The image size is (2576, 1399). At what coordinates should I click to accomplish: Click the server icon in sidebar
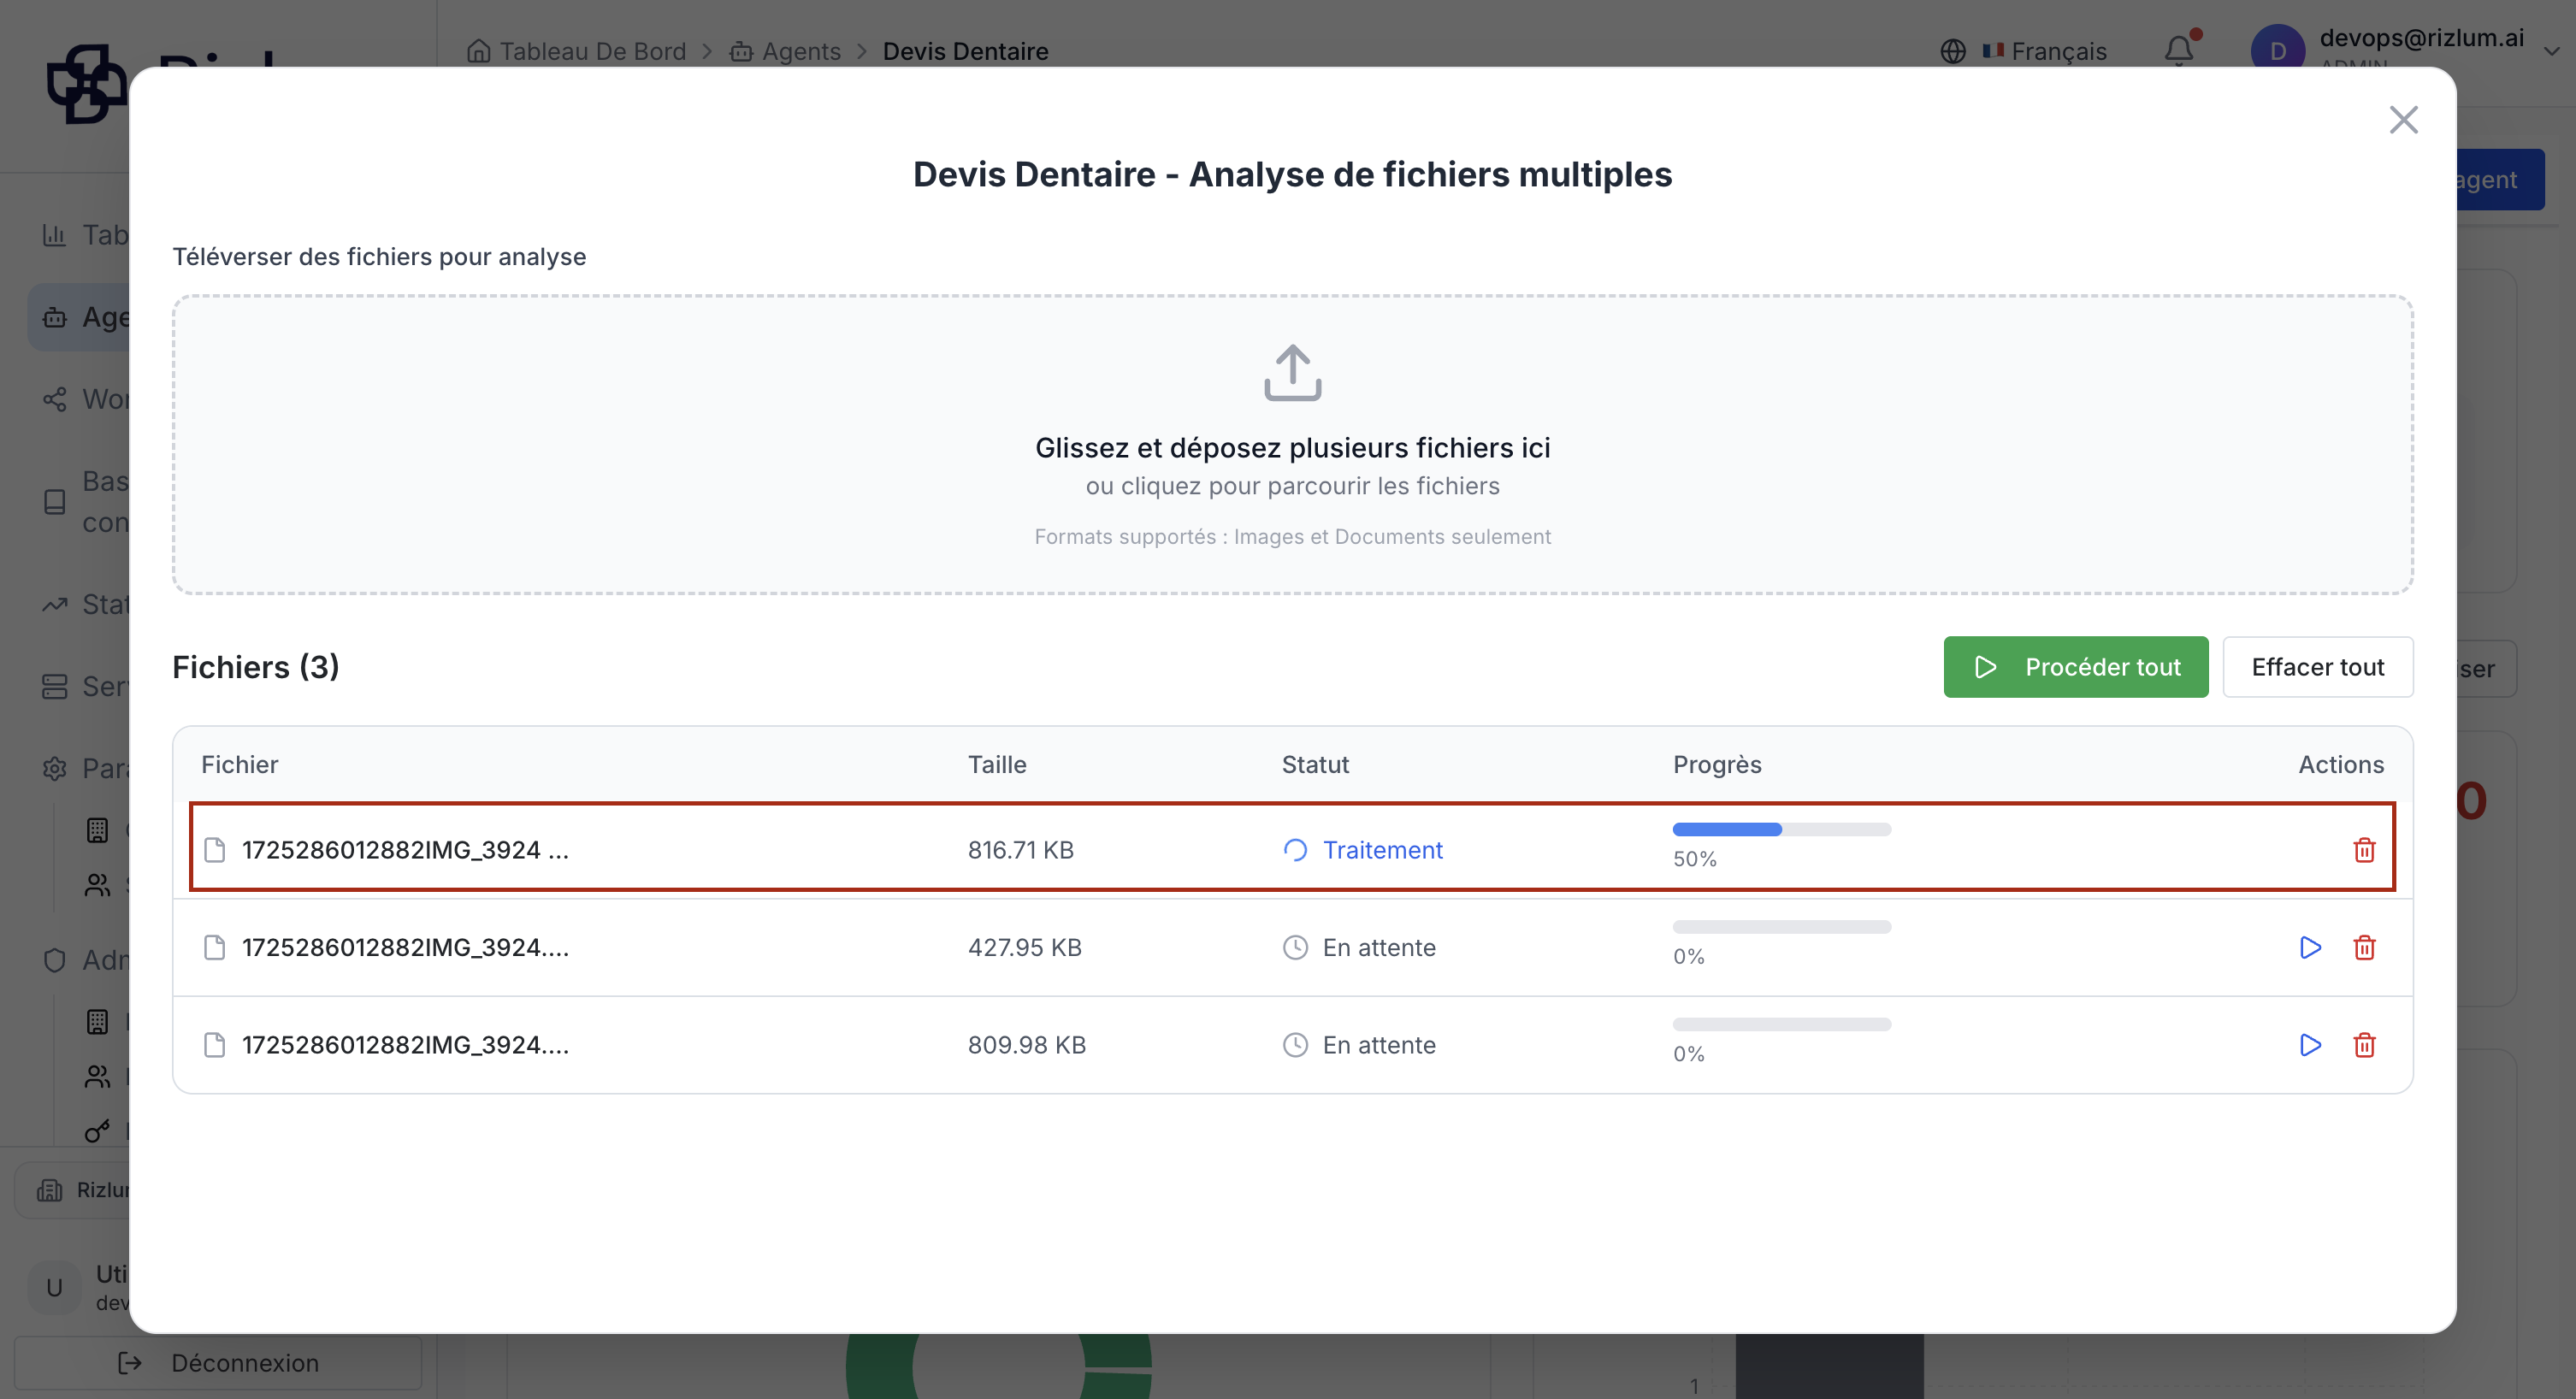(x=54, y=686)
